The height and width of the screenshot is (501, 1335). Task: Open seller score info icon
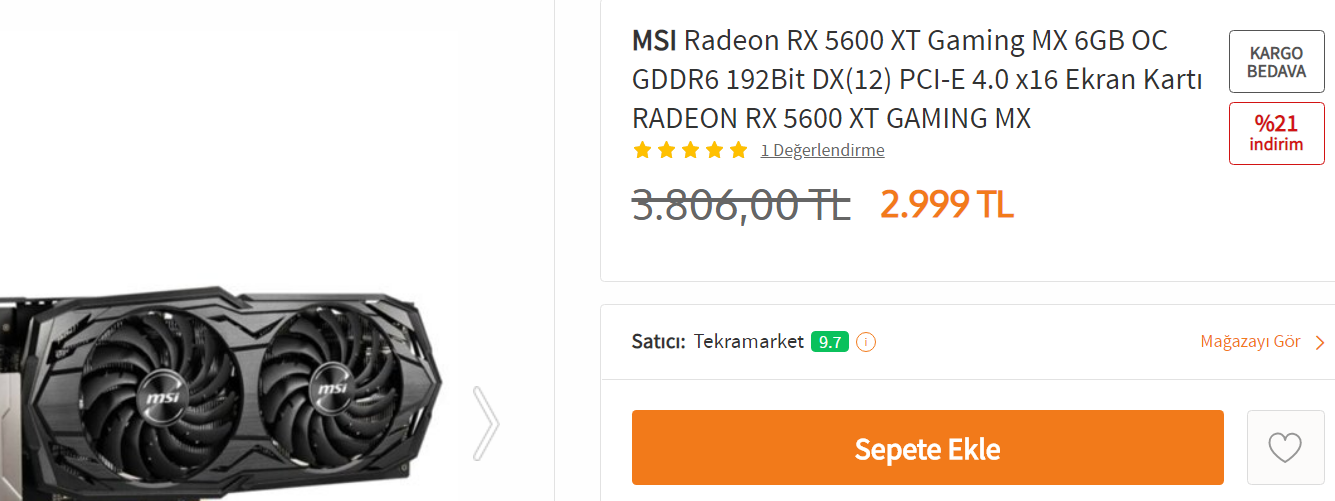click(x=866, y=342)
